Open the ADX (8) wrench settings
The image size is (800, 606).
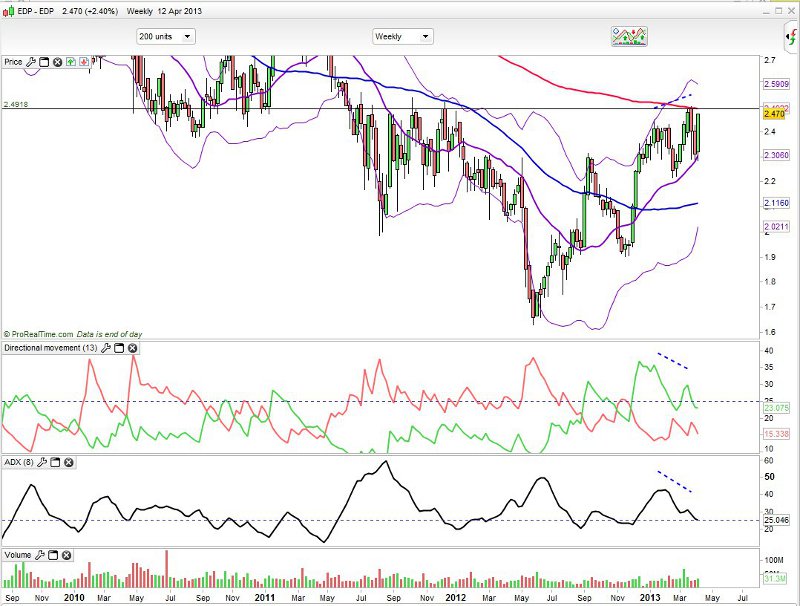42,462
